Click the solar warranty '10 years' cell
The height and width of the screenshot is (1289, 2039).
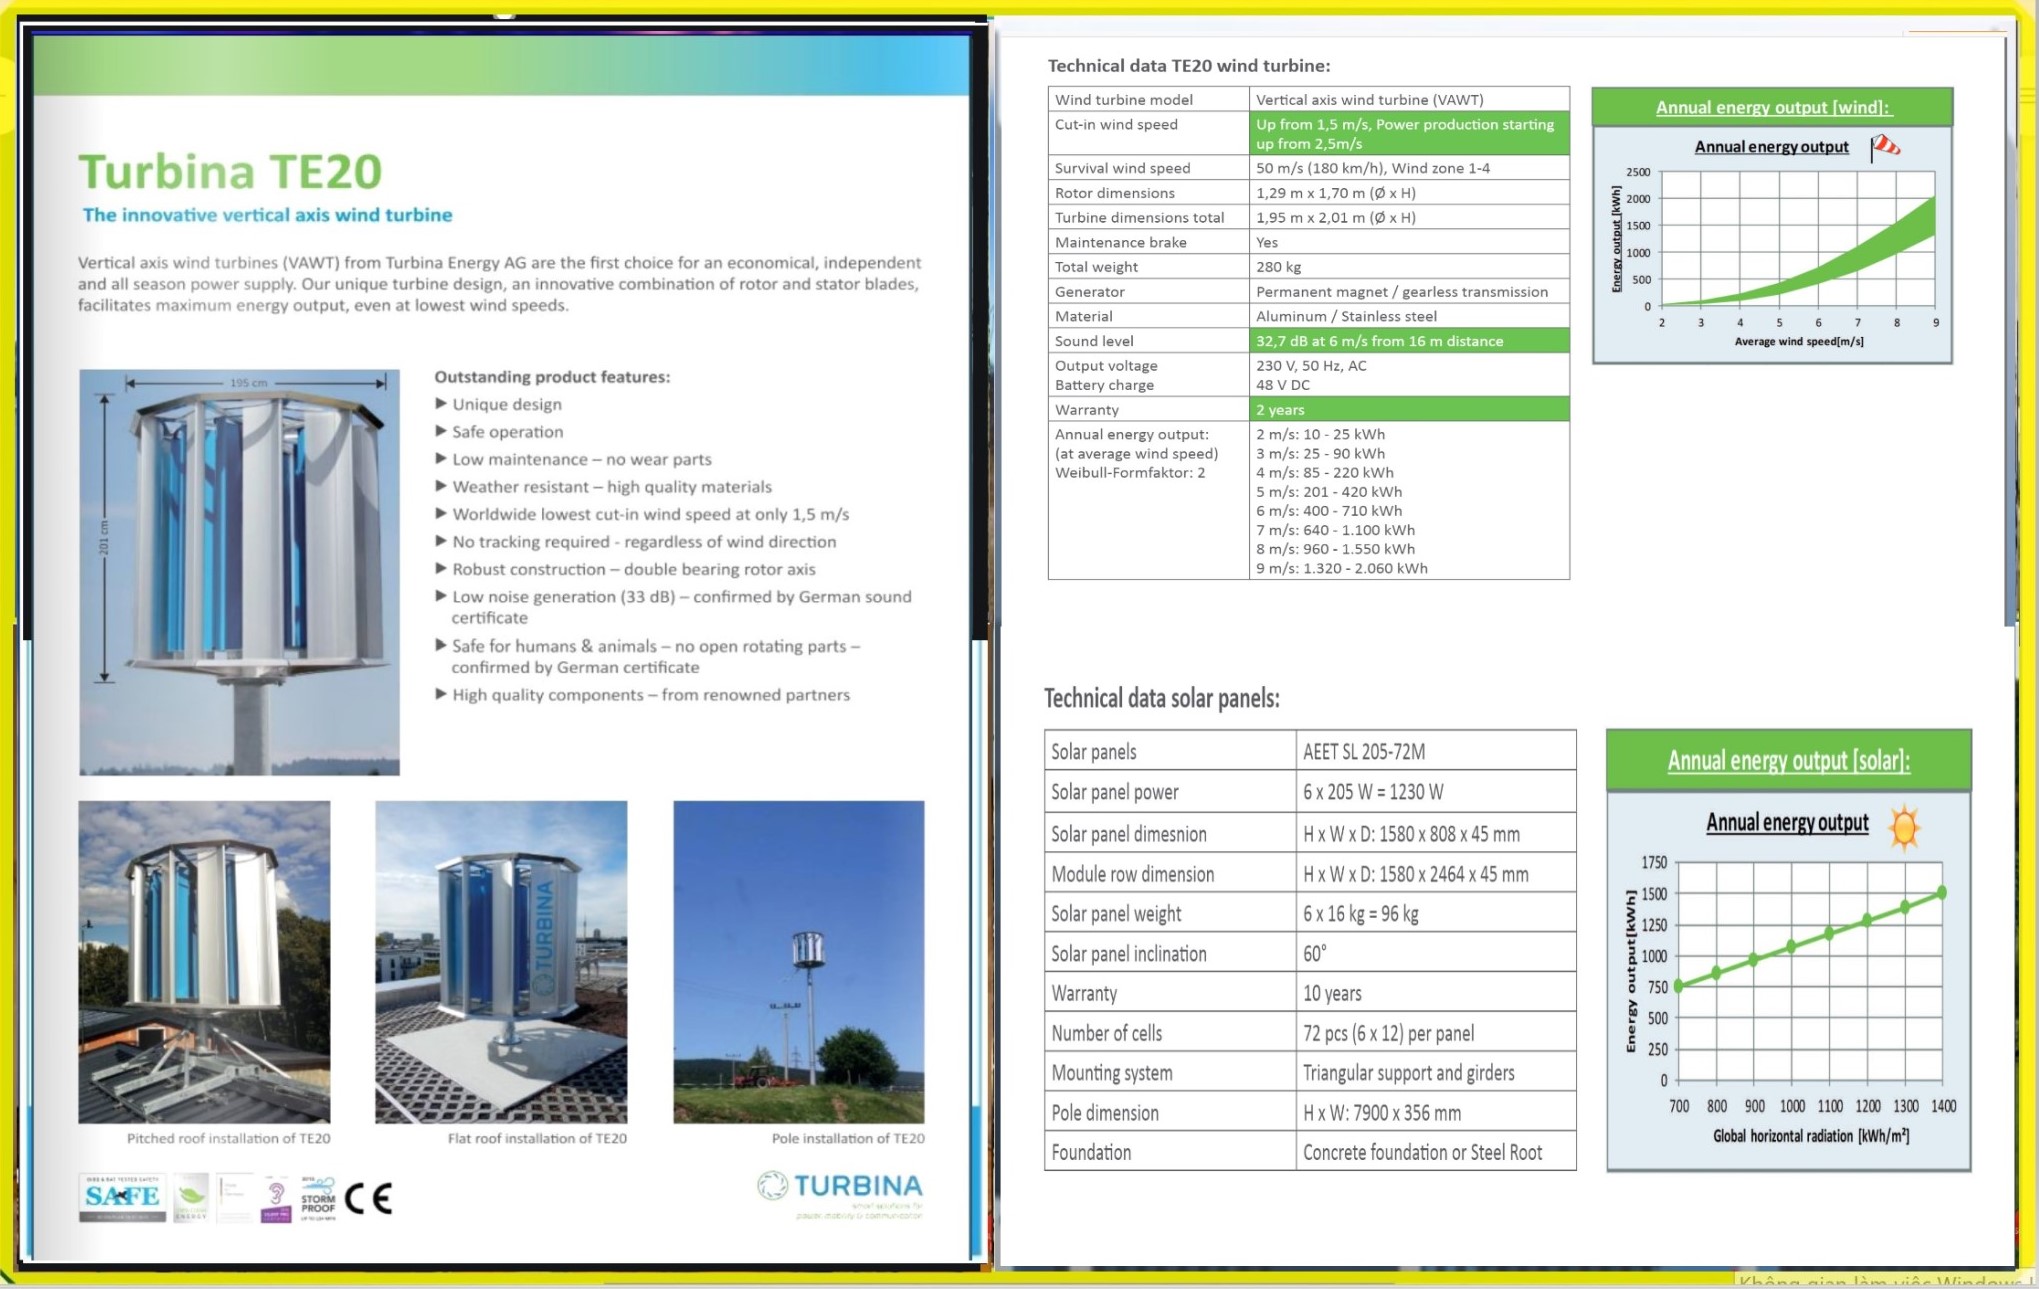(1436, 993)
